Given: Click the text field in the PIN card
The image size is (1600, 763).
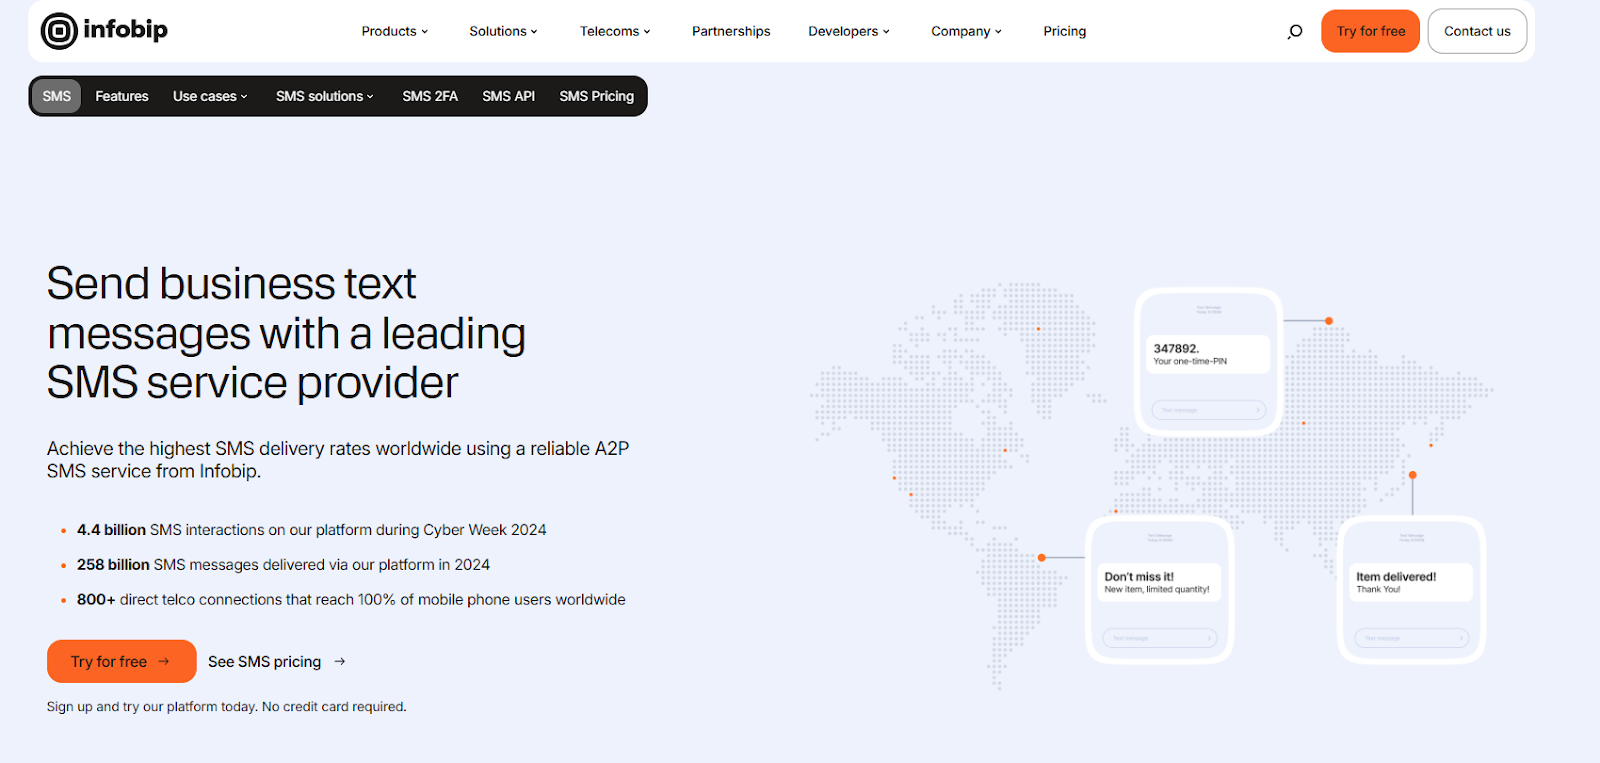Looking at the screenshot, I should pos(1208,410).
